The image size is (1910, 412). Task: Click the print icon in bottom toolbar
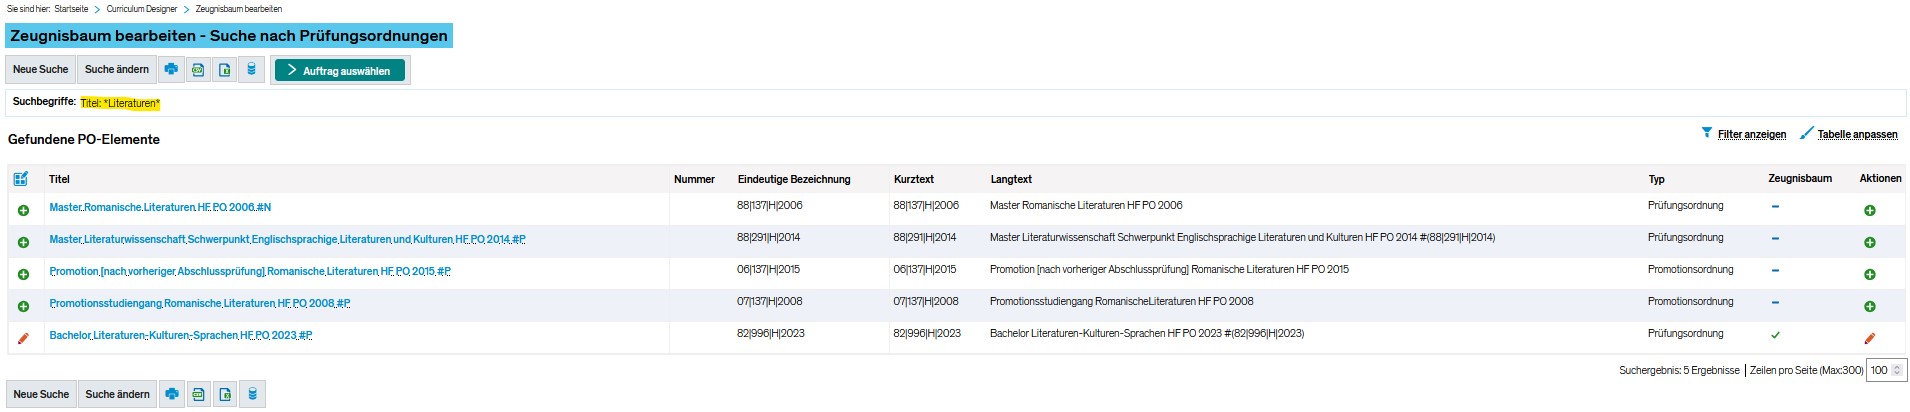pos(172,395)
